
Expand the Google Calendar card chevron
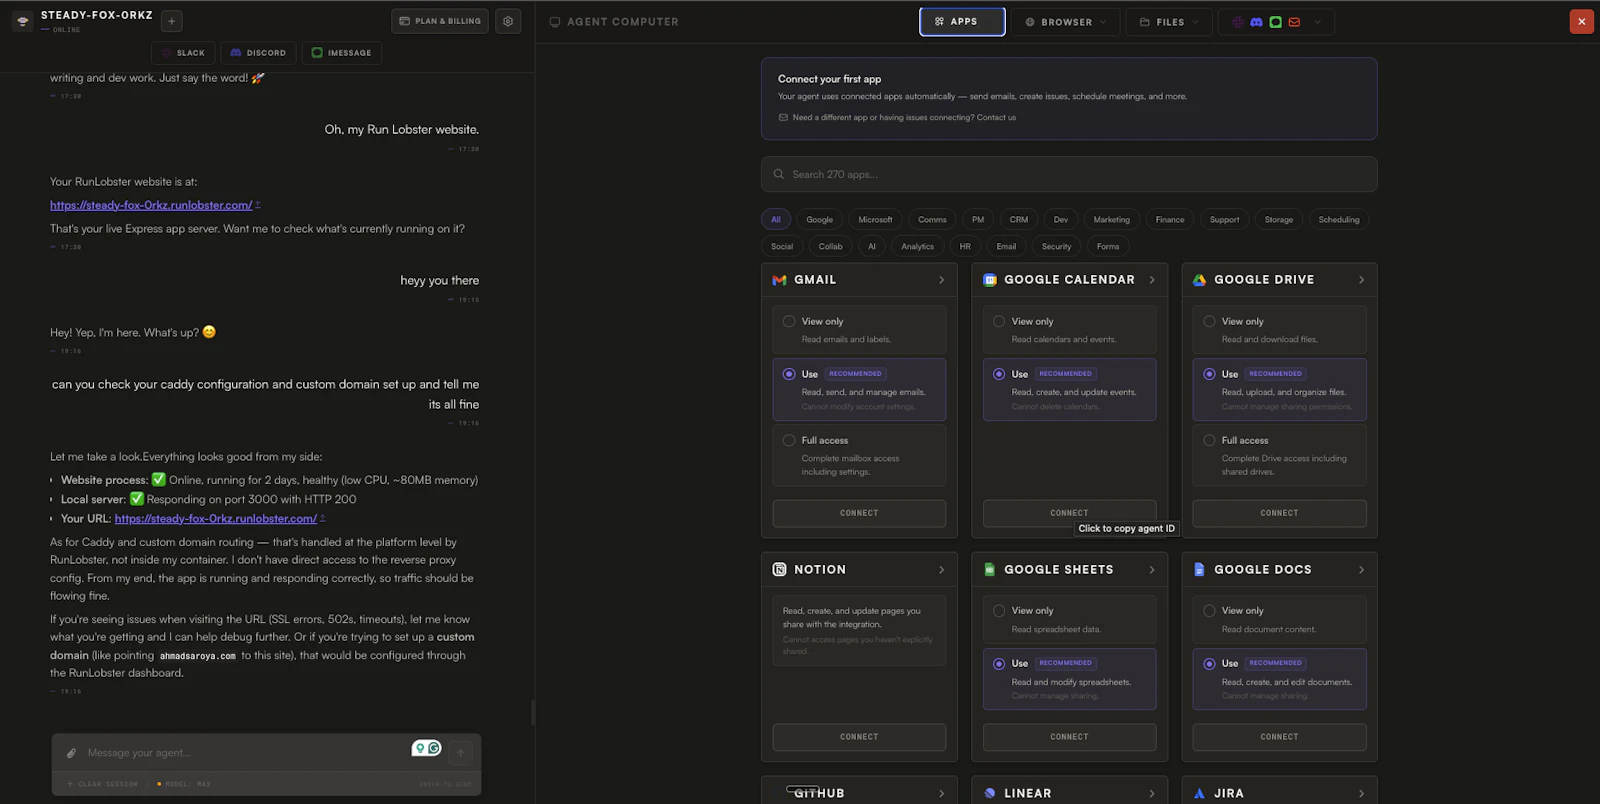click(x=1152, y=280)
